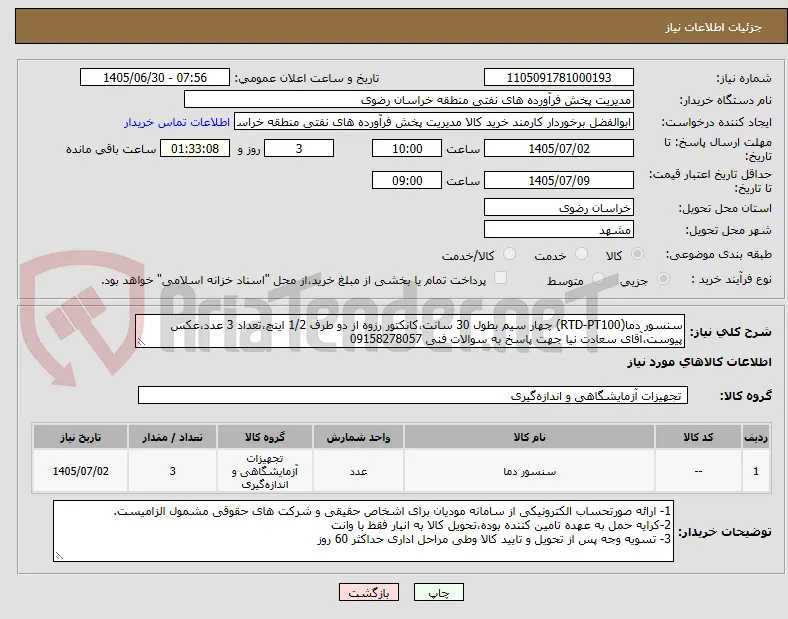Click the delivery province خراسان رضوی field
The width and height of the screenshot is (788, 619).
pyautogui.click(x=558, y=208)
